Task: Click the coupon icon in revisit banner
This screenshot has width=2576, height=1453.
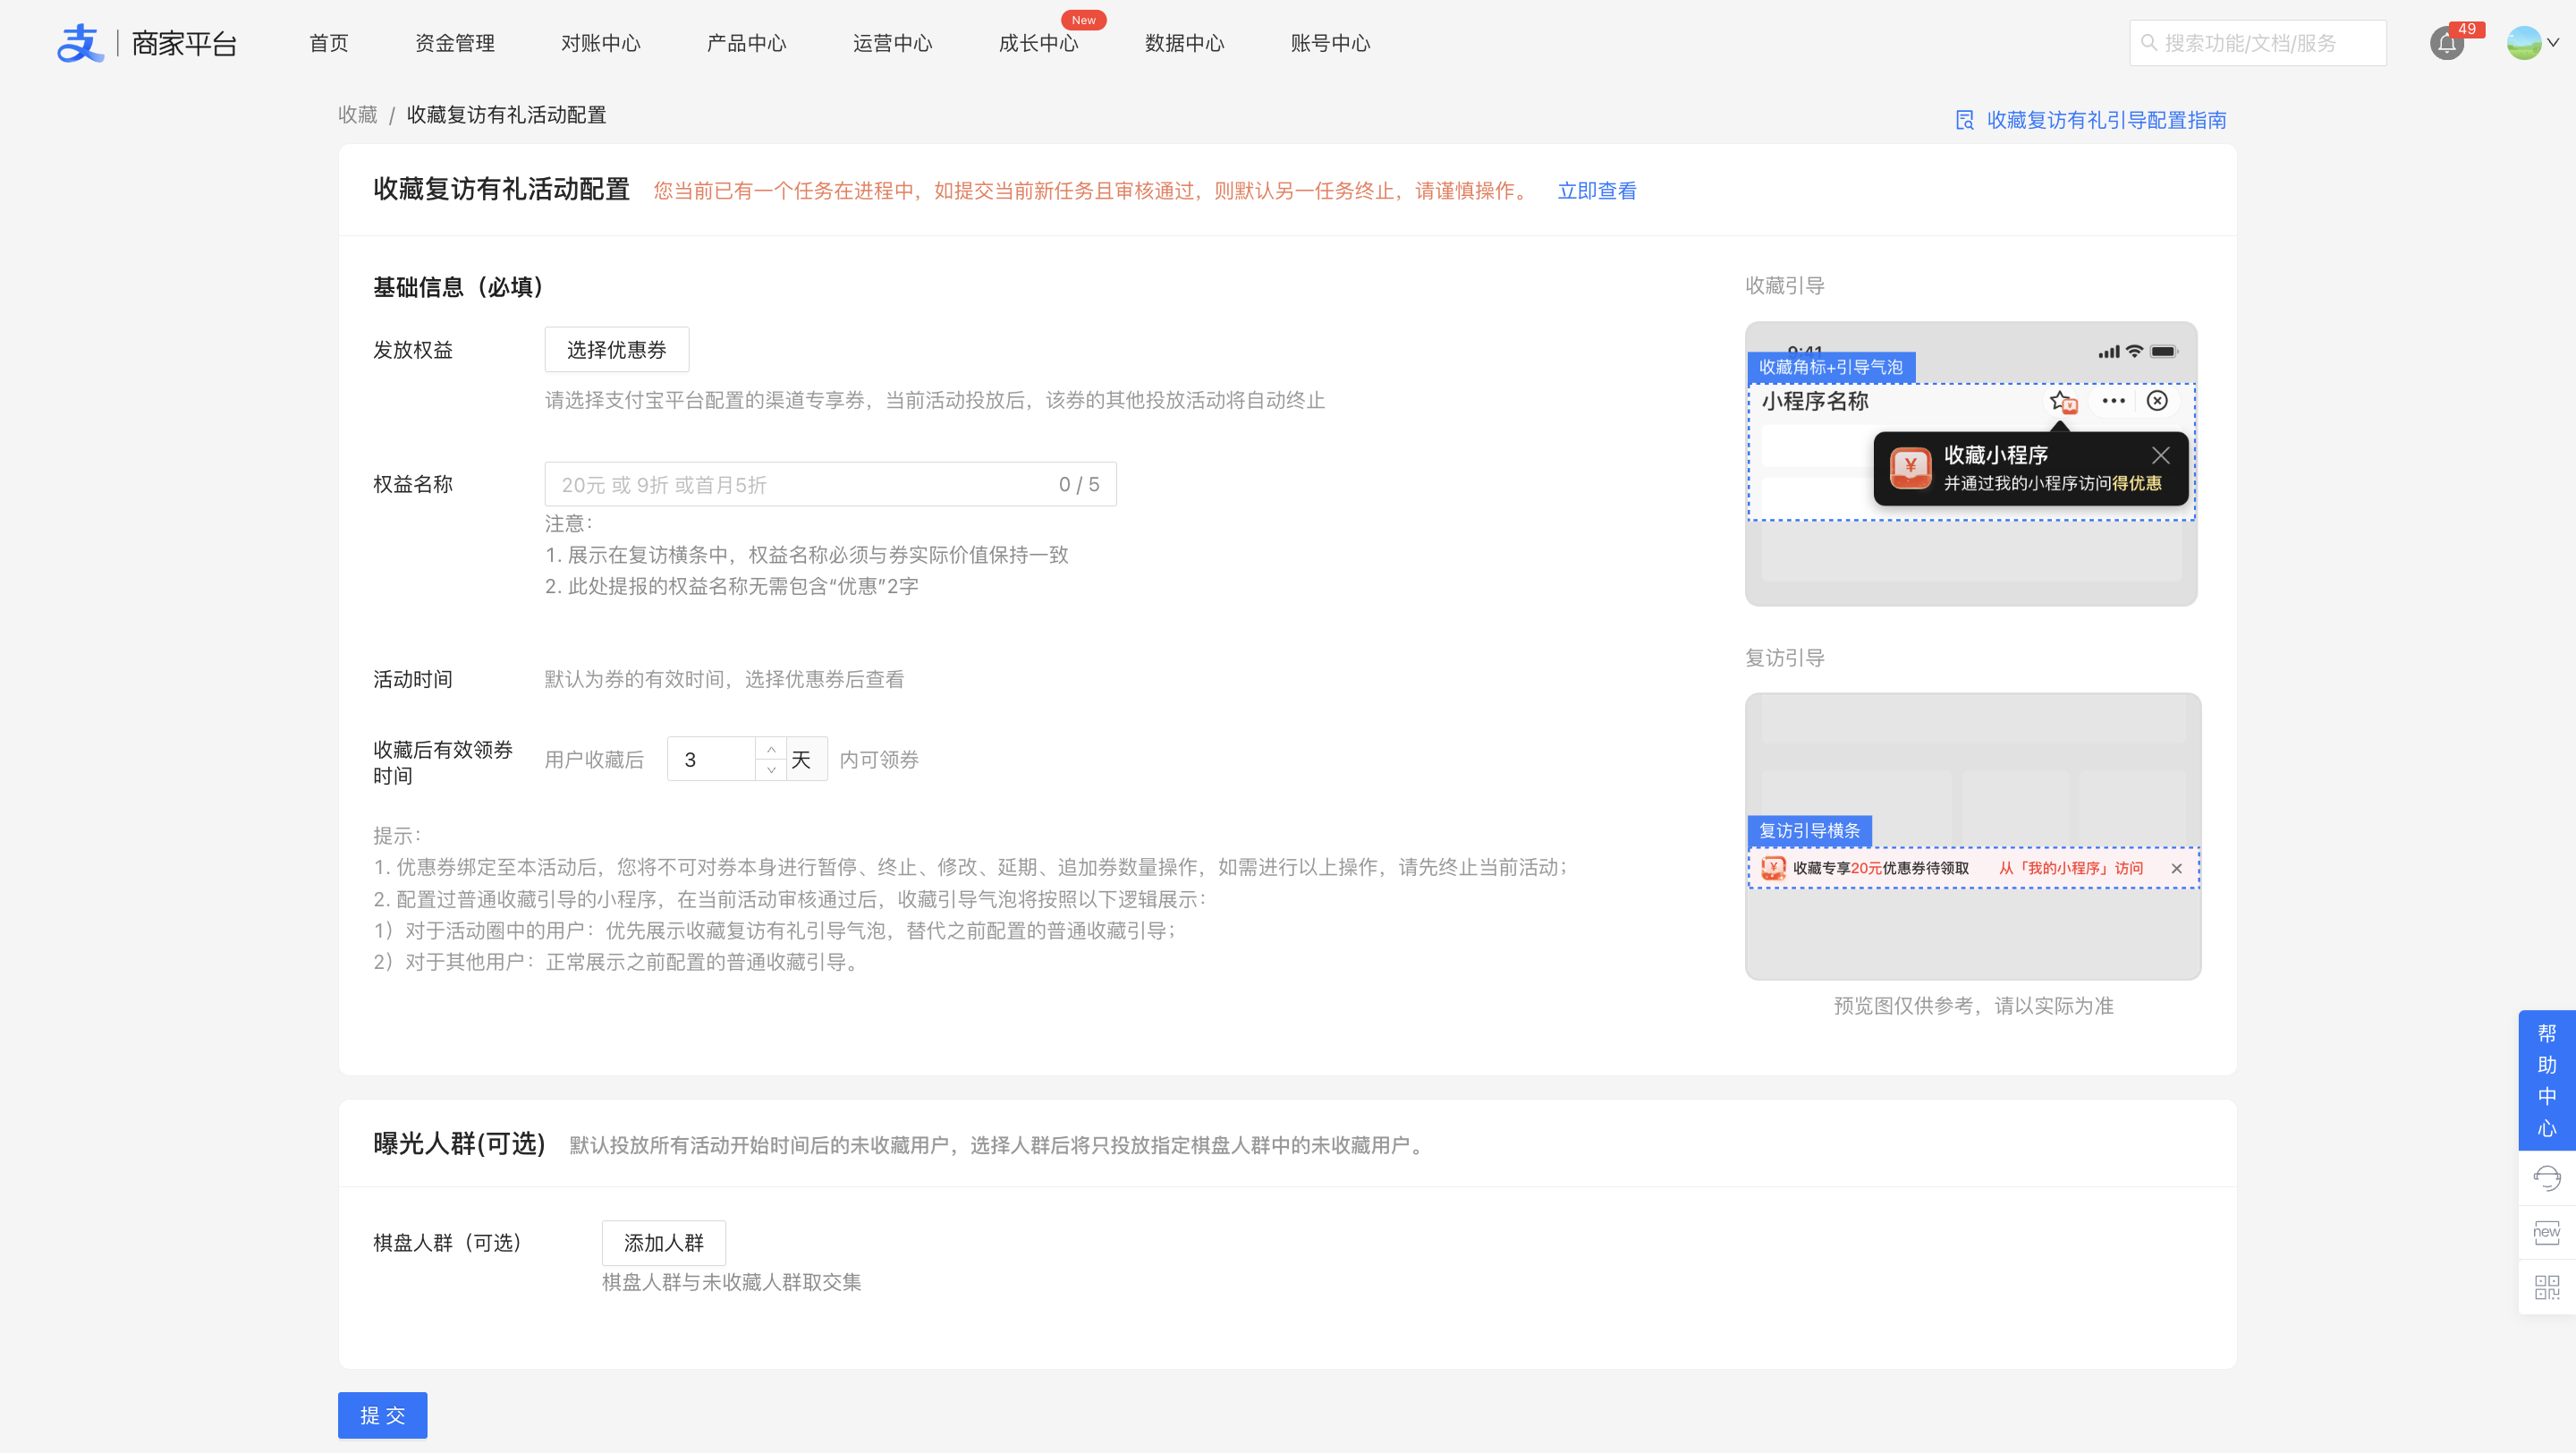Action: click(x=1773, y=867)
